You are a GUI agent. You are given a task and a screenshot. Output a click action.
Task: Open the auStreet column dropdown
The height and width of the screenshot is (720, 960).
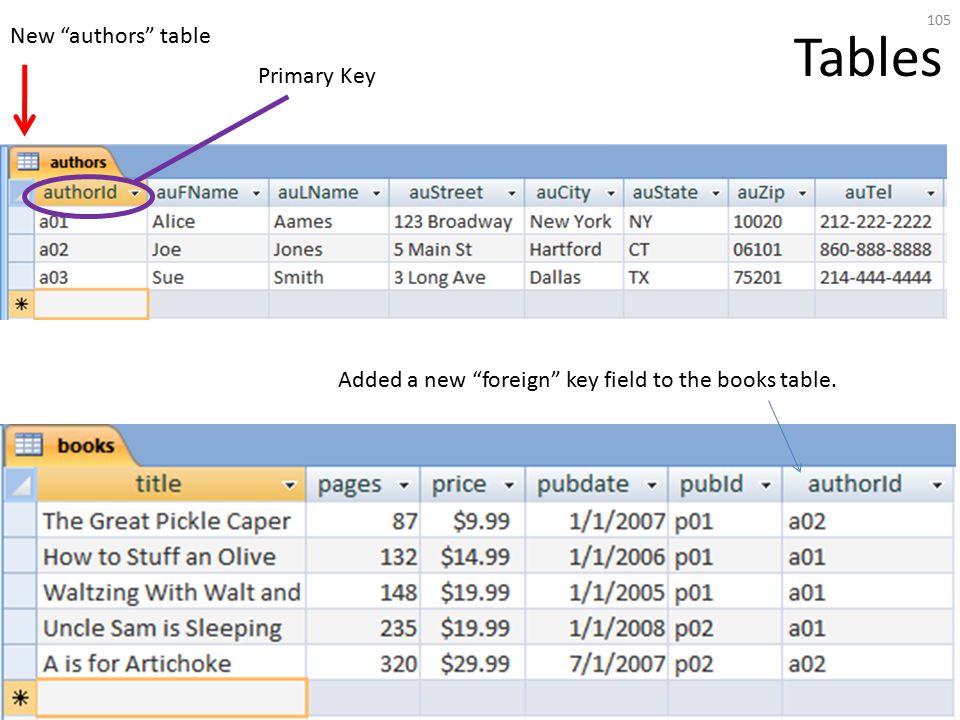(x=512, y=193)
